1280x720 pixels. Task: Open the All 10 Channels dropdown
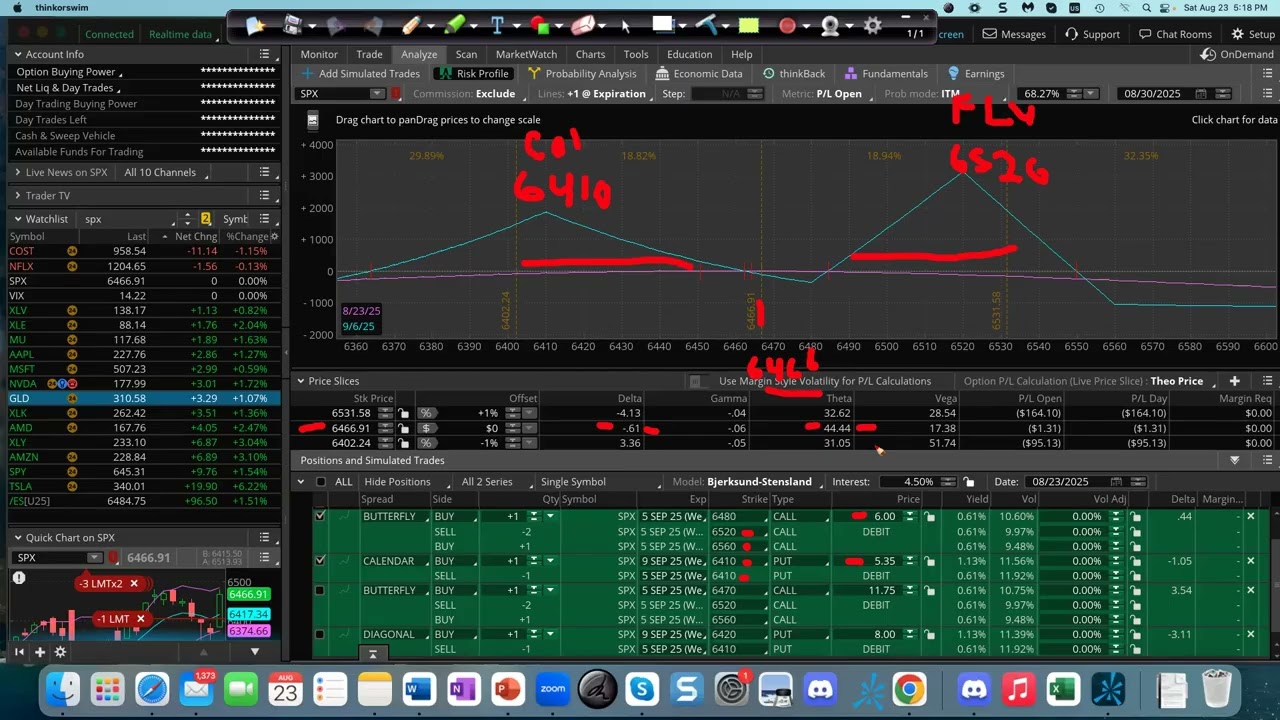167,172
